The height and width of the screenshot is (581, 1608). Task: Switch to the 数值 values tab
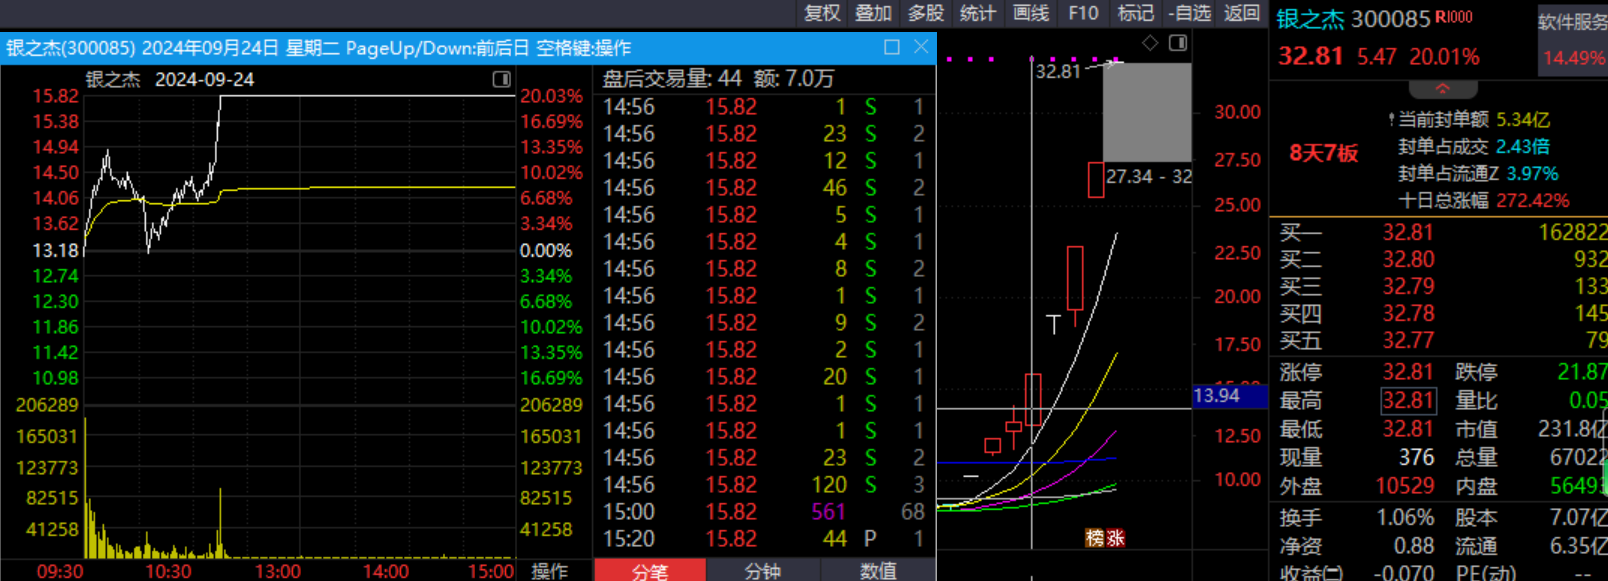878,570
